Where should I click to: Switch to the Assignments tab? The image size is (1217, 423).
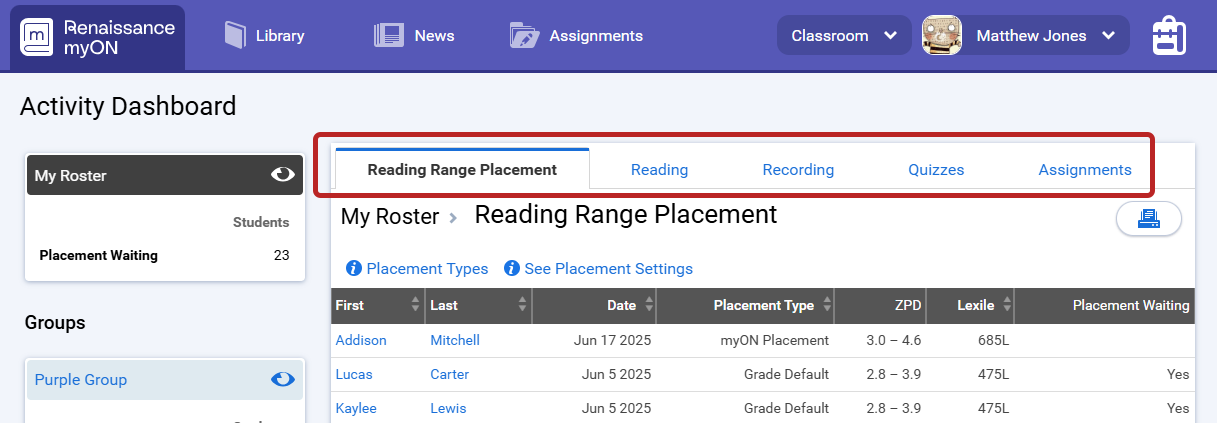click(1085, 170)
